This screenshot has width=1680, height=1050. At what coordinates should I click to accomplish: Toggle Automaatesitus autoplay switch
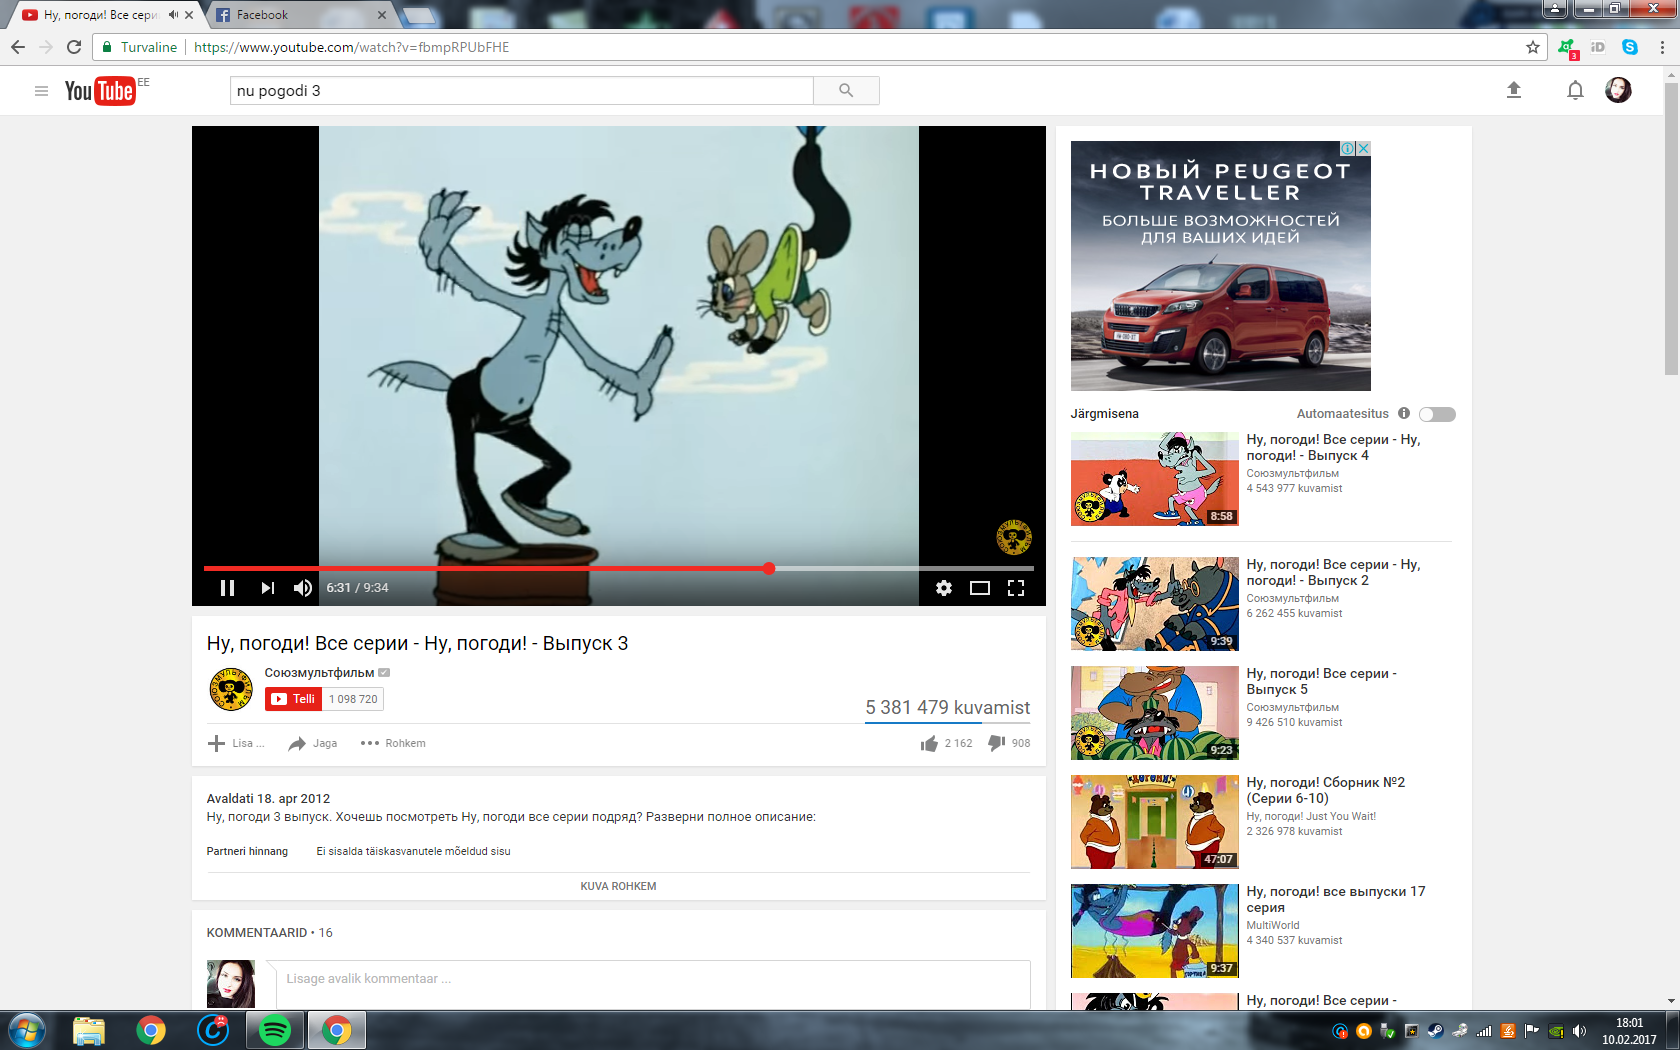(1437, 414)
